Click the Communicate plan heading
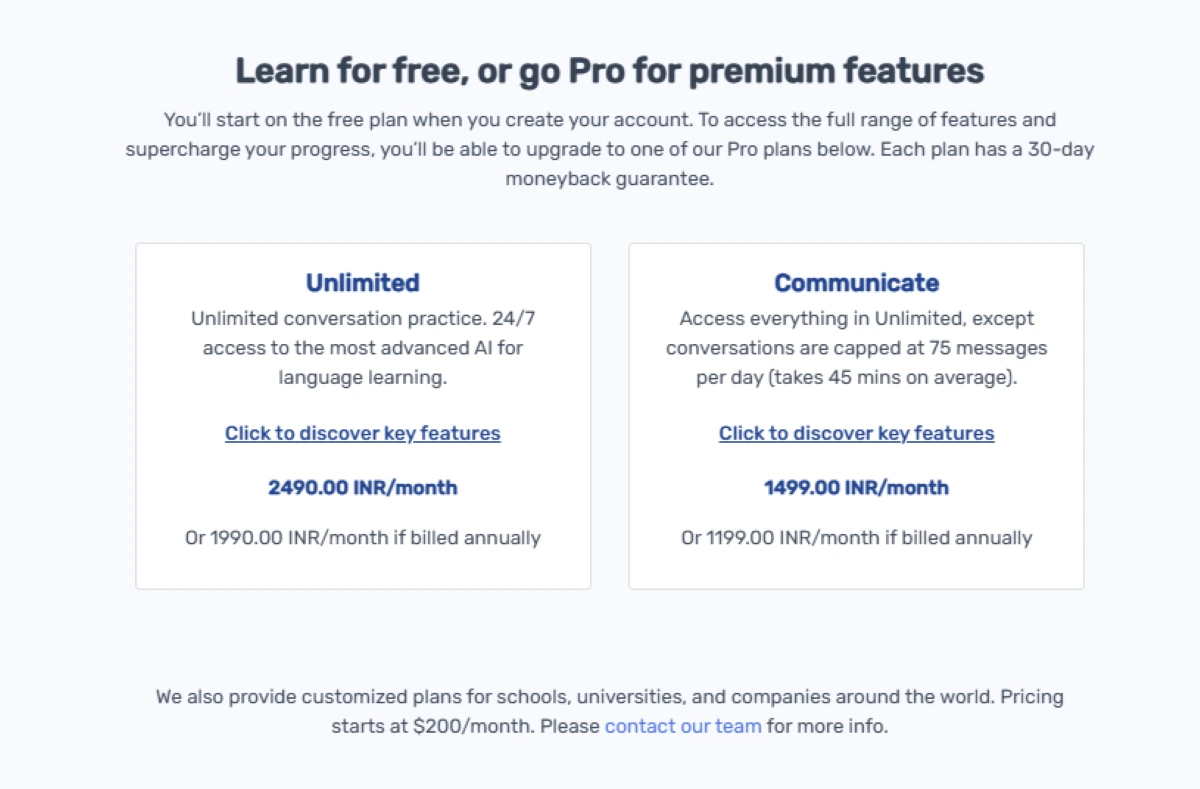 (856, 283)
